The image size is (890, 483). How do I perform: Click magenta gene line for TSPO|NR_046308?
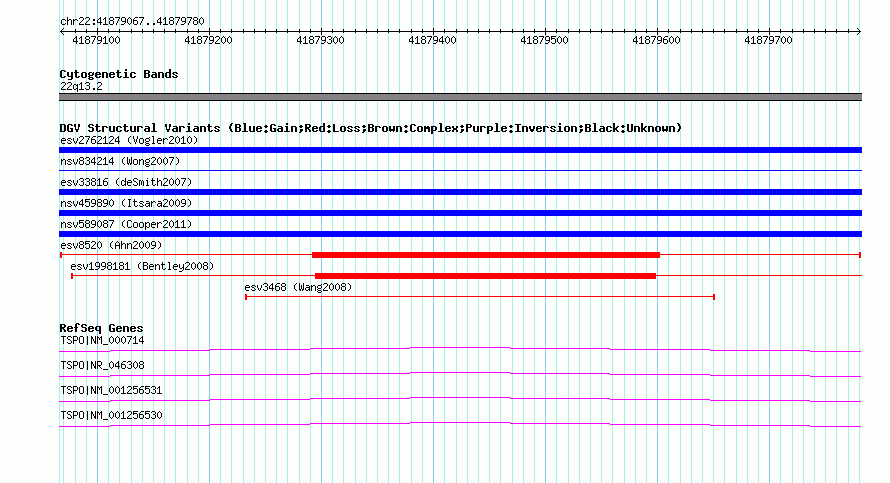[x=460, y=374]
